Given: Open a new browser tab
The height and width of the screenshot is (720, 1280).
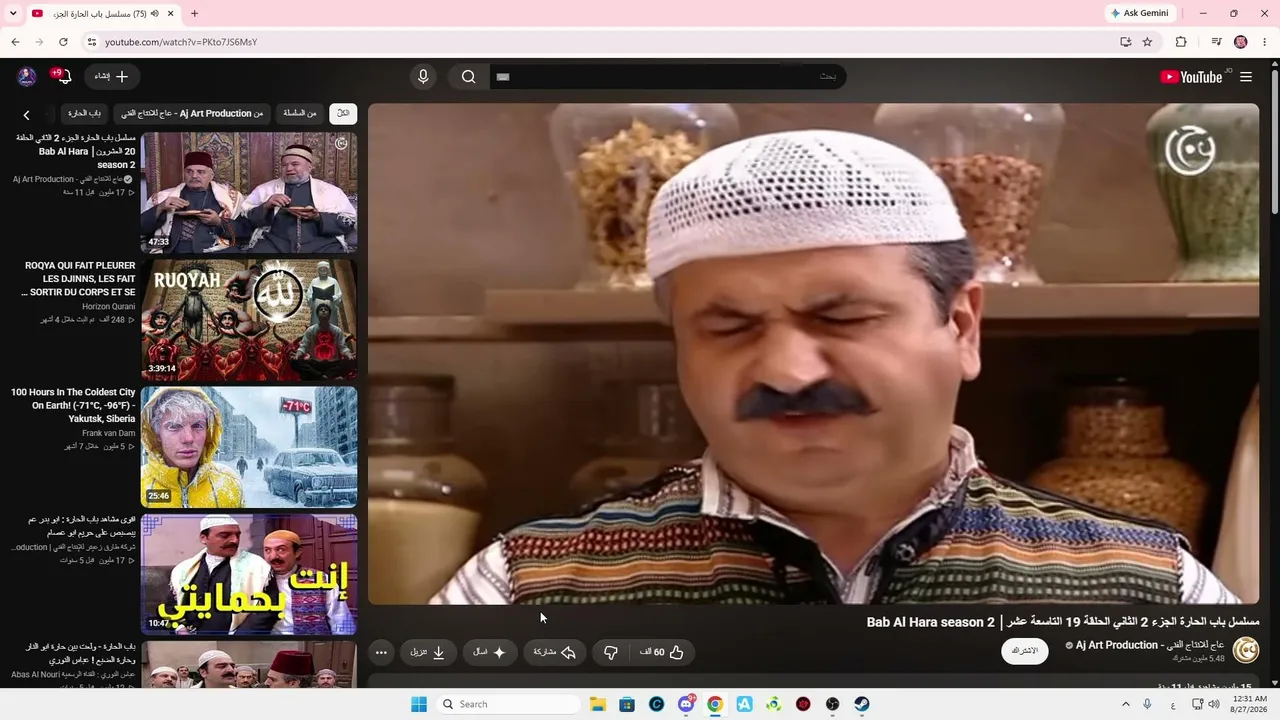Looking at the screenshot, I should coord(194,13).
